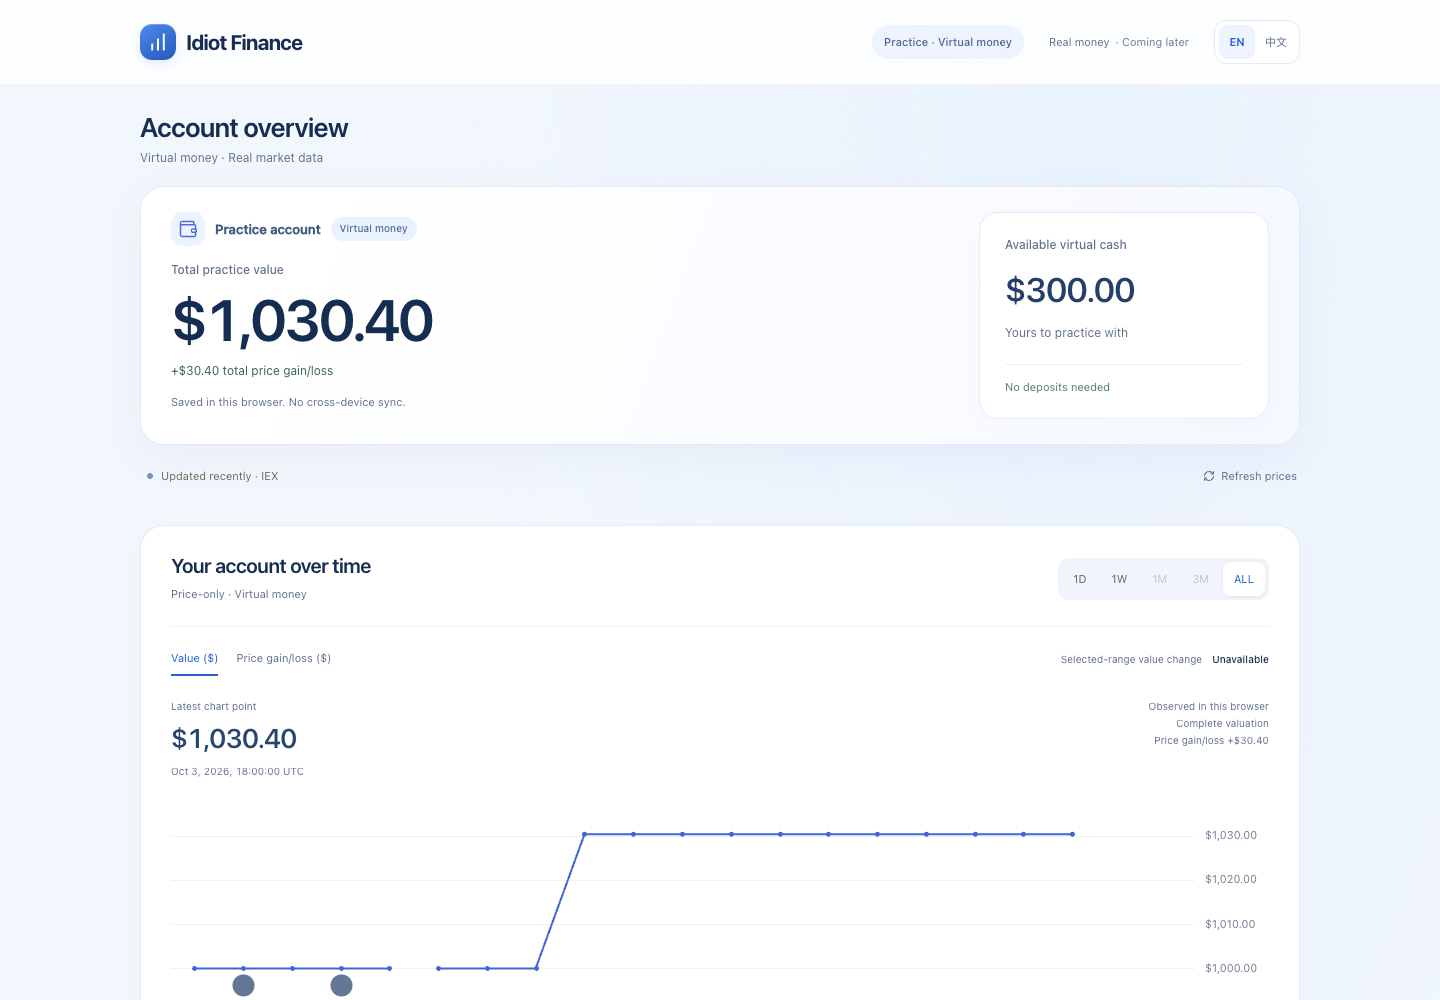
Task: Click the 'Unavailable' value change text
Action: coord(1240,660)
